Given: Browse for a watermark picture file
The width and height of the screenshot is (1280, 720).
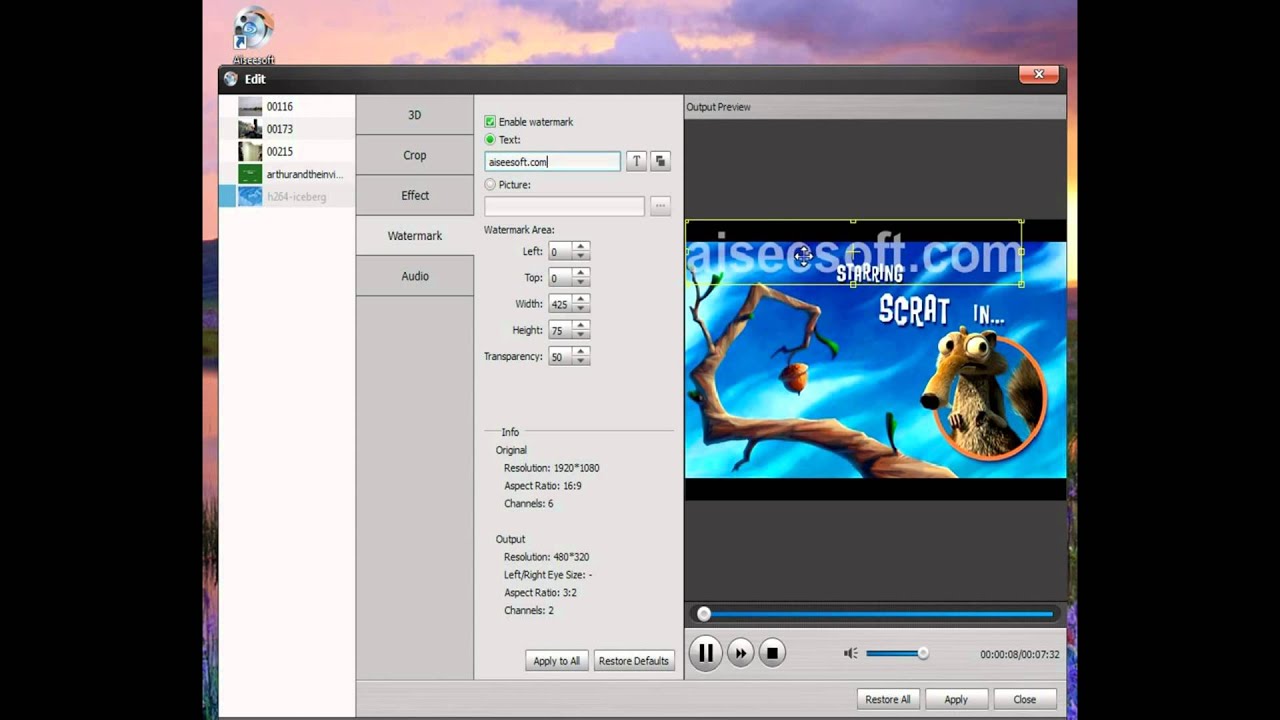Looking at the screenshot, I should (x=660, y=206).
